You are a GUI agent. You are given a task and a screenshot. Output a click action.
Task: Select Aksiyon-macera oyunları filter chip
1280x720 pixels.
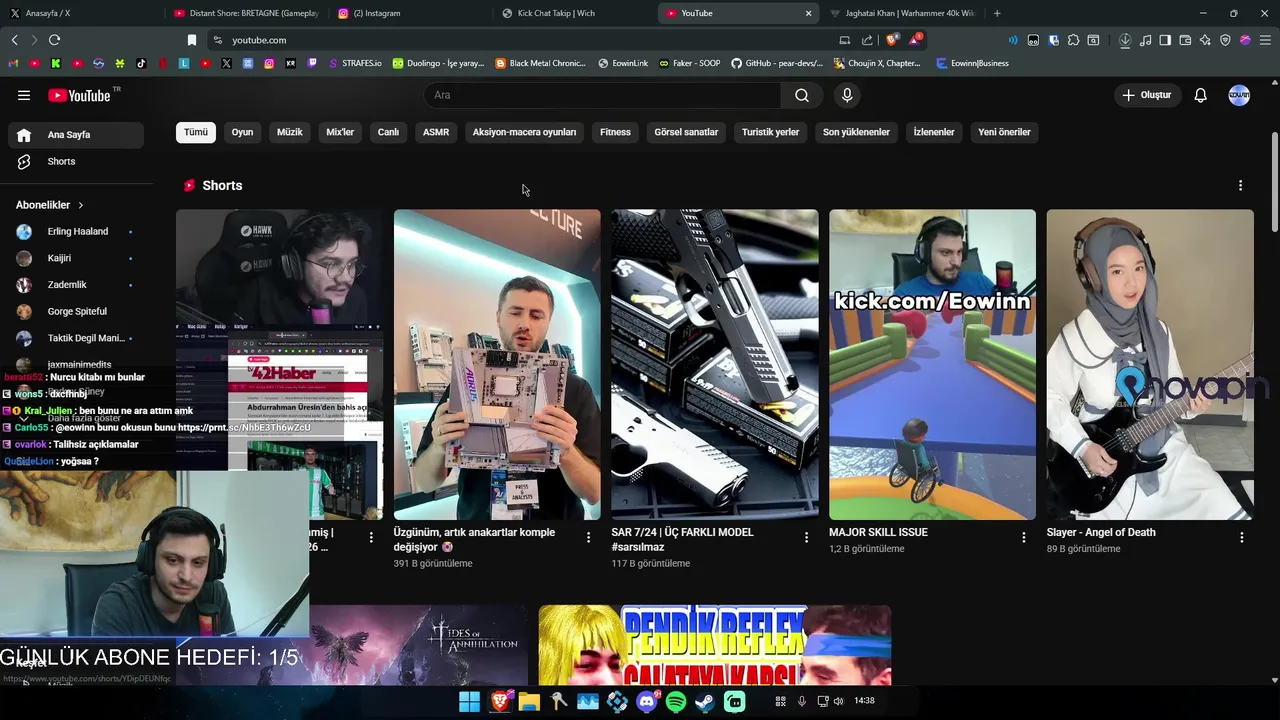coord(524,132)
